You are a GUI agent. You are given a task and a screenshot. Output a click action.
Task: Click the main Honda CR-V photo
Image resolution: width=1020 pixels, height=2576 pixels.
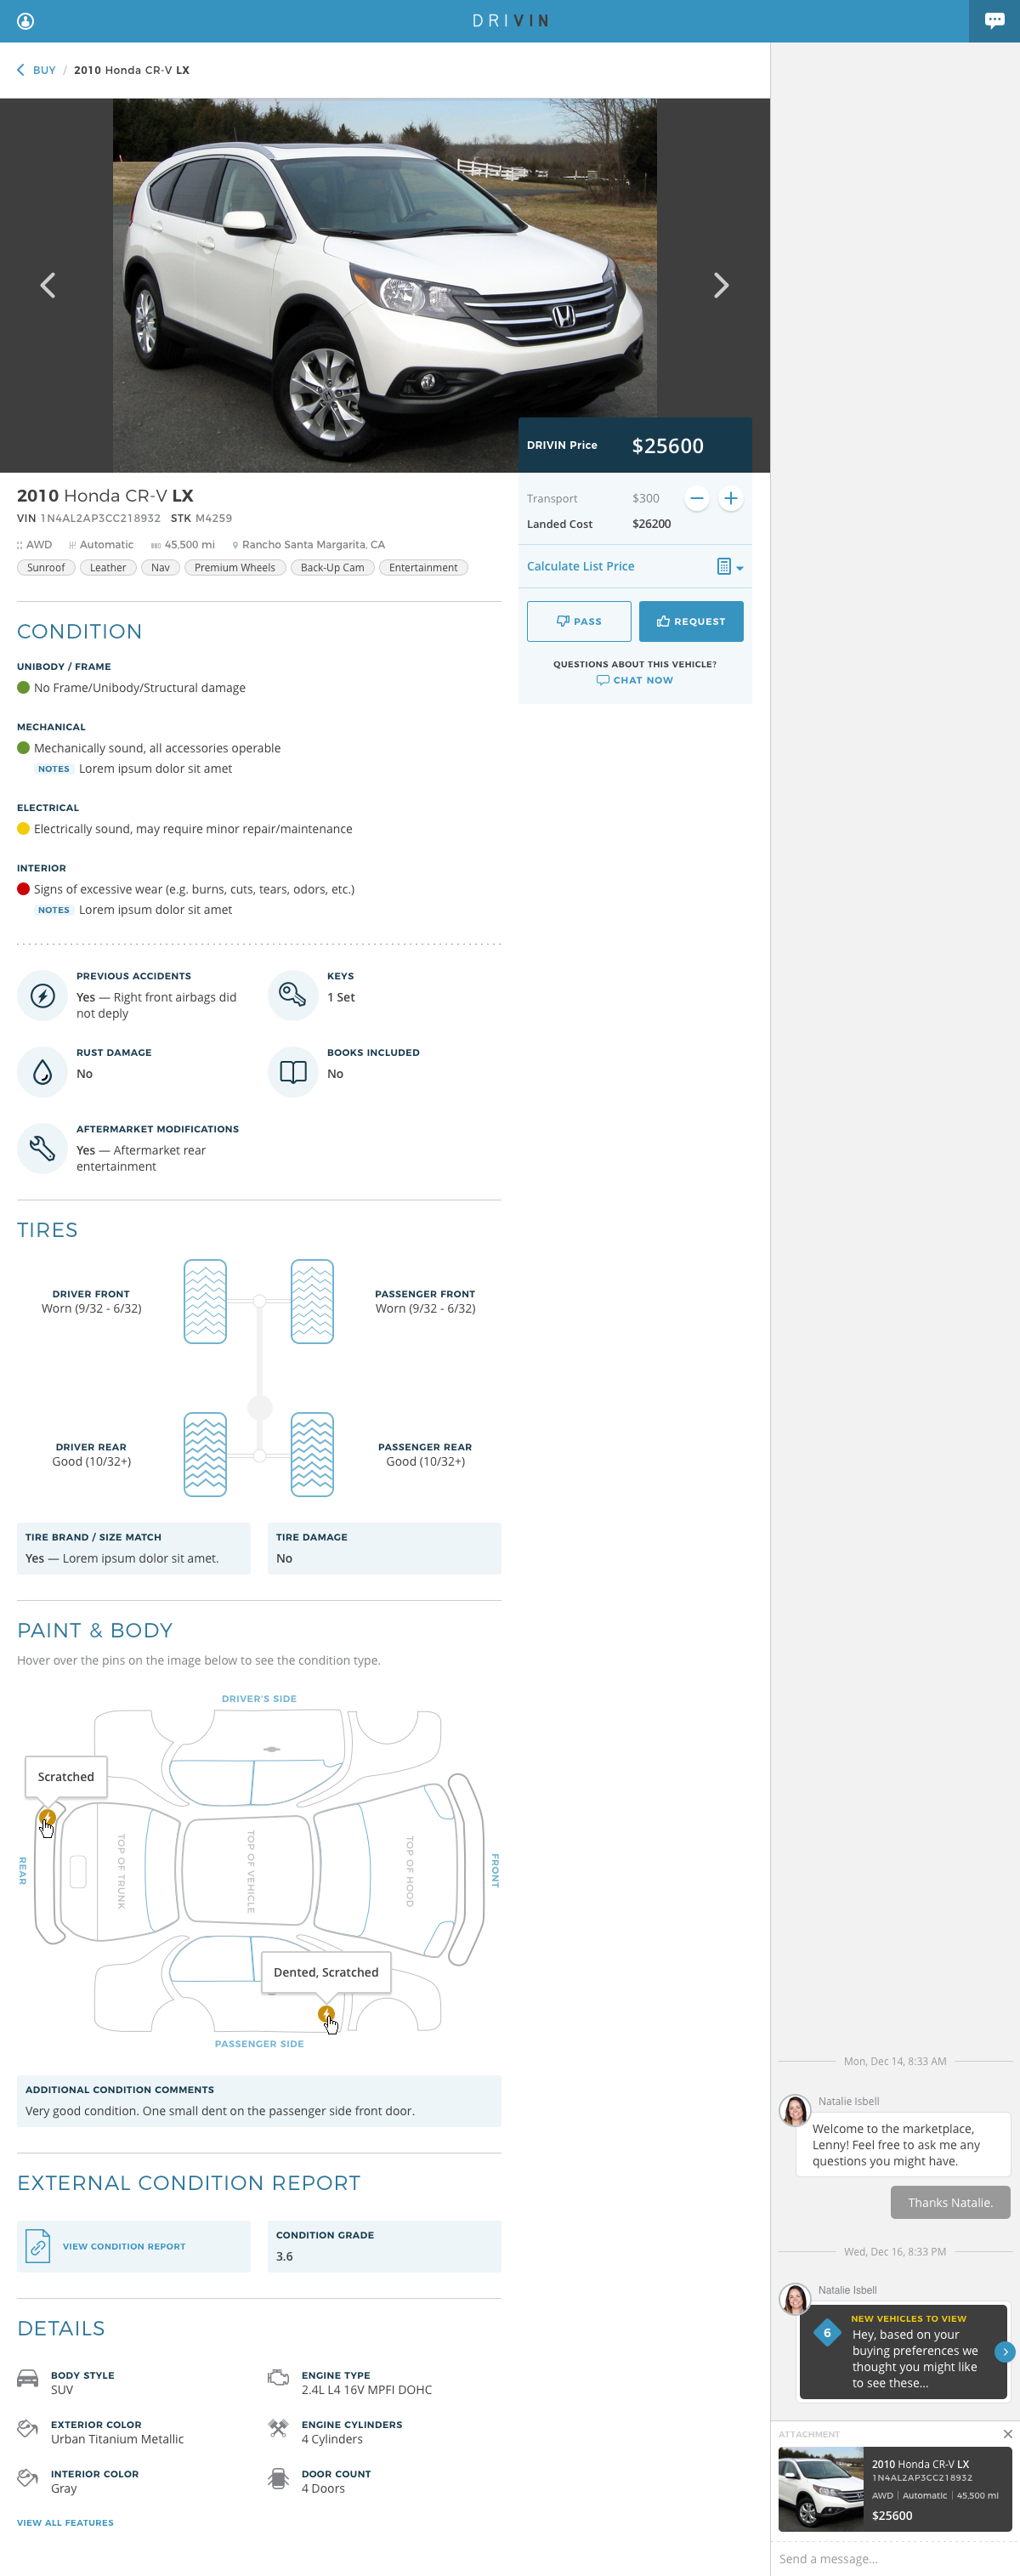click(385, 285)
